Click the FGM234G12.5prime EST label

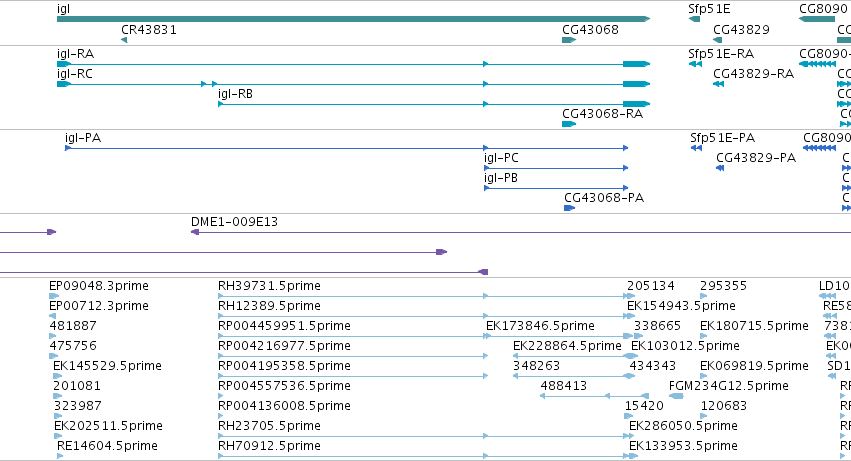728,386
